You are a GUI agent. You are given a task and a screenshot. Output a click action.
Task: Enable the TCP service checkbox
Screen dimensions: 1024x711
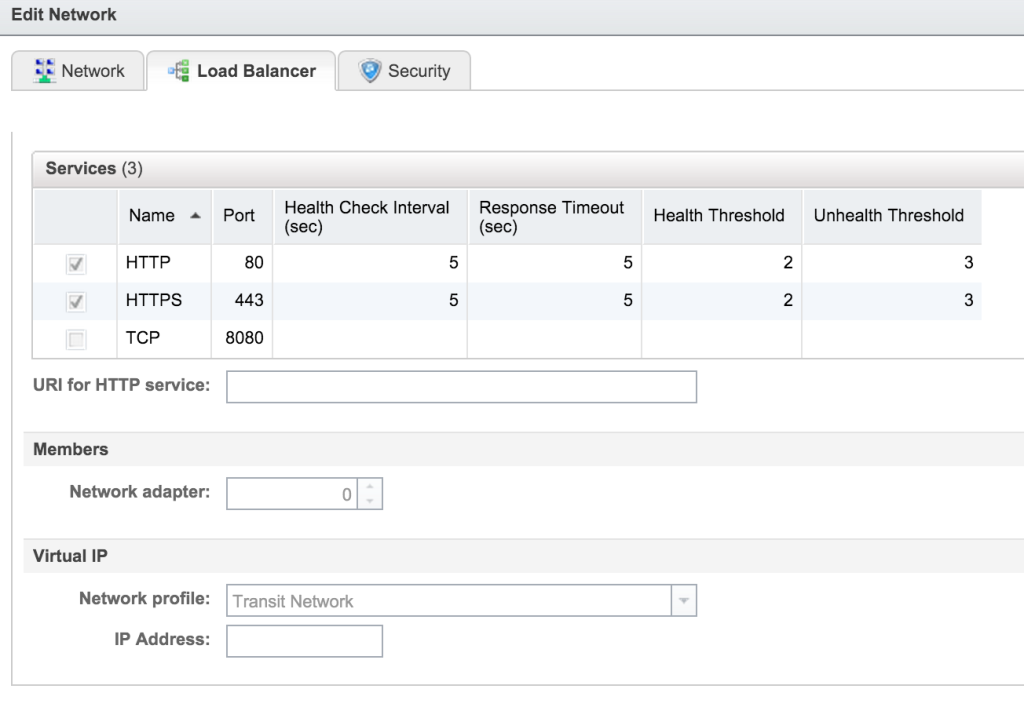(76, 339)
